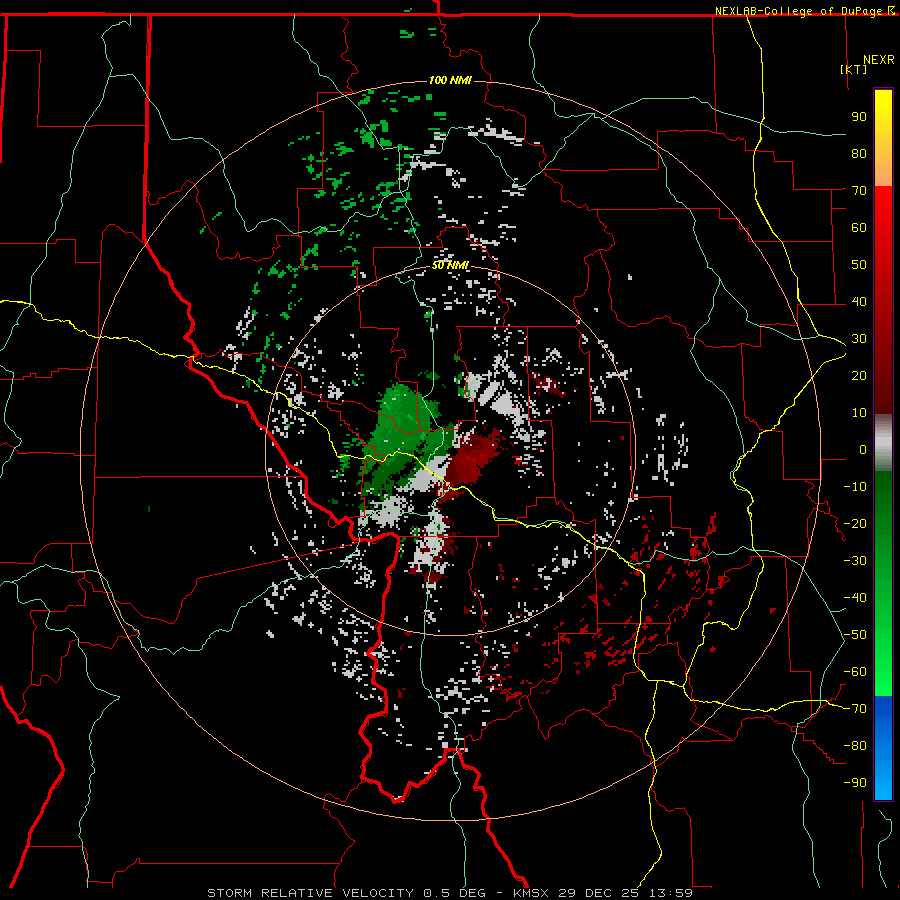Screen dimensions: 900x900
Task: Click the [KT] units label
Action: click(x=854, y=69)
